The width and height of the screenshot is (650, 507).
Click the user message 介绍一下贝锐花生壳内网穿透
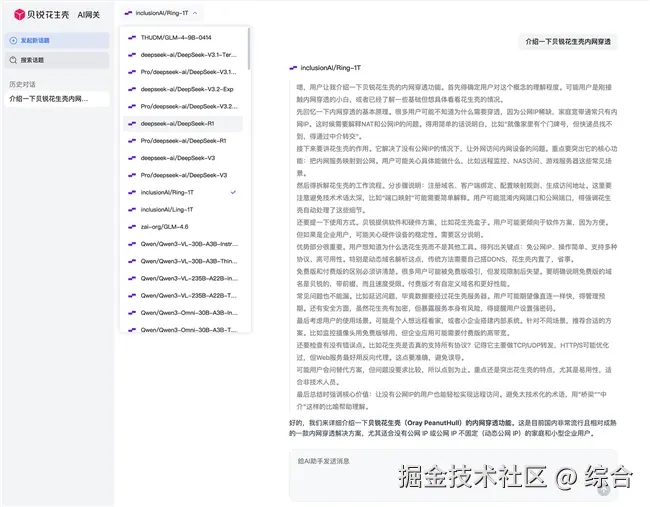(x=568, y=41)
